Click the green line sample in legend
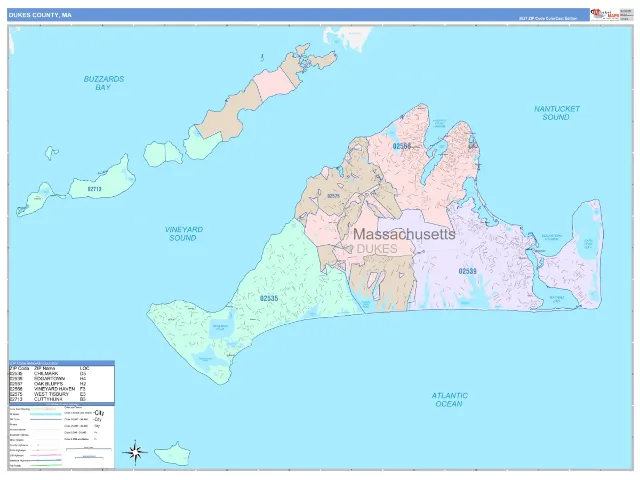This screenshot has height=480, width=640. (46, 465)
